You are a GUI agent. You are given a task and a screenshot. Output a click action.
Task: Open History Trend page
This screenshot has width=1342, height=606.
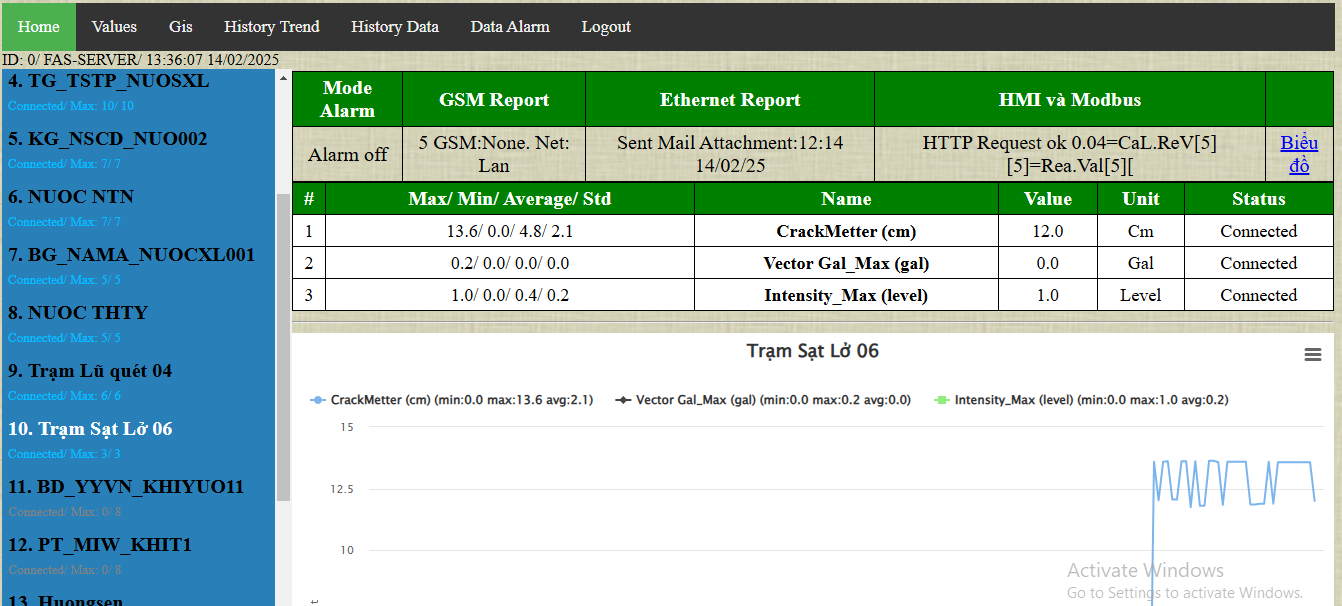[271, 27]
